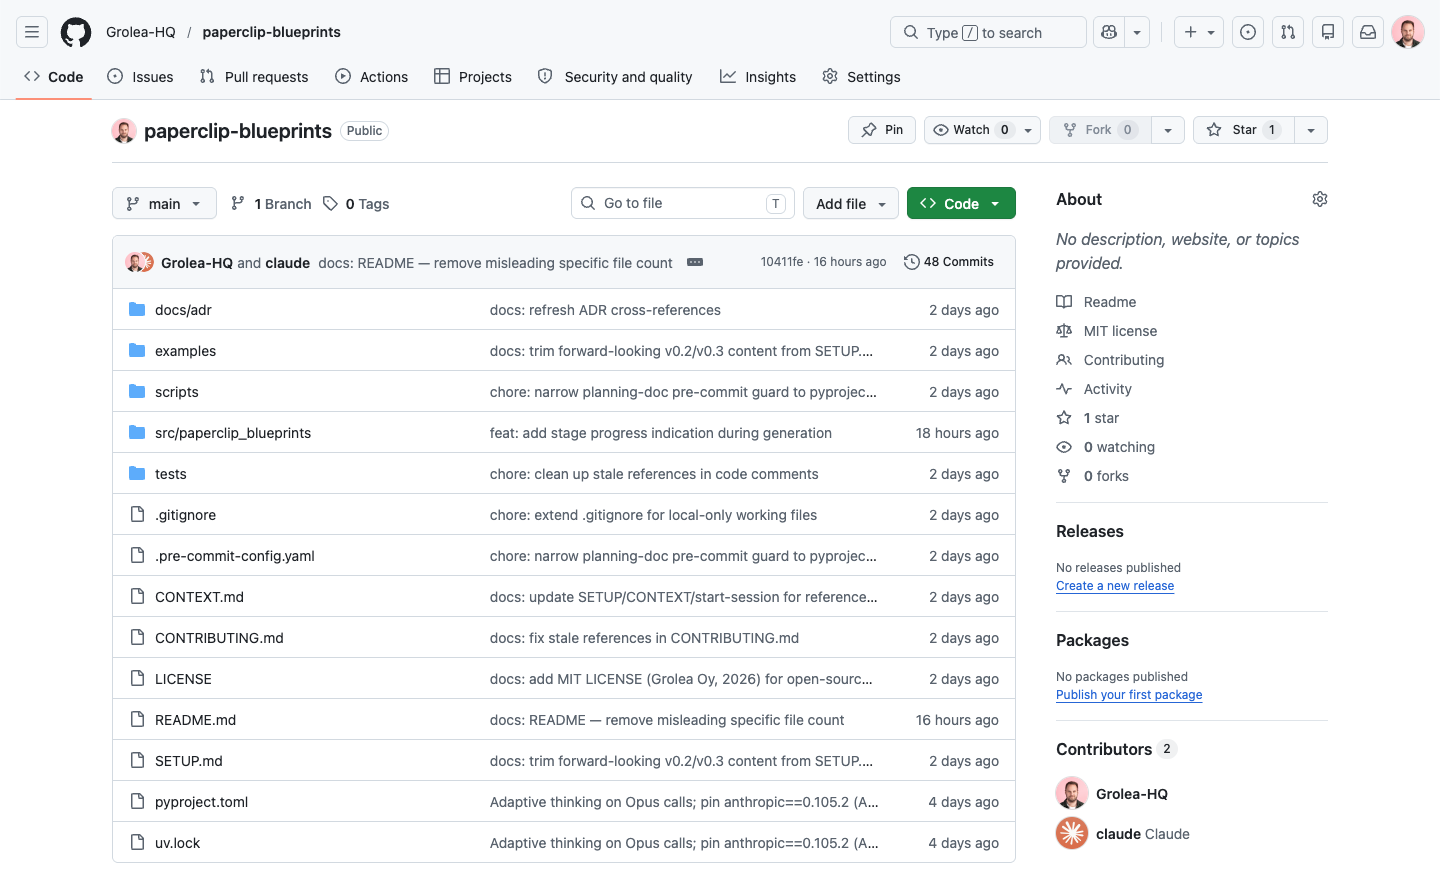Screen dimensions: 1440x873
Task: Star the repository
Action: 1244,130
